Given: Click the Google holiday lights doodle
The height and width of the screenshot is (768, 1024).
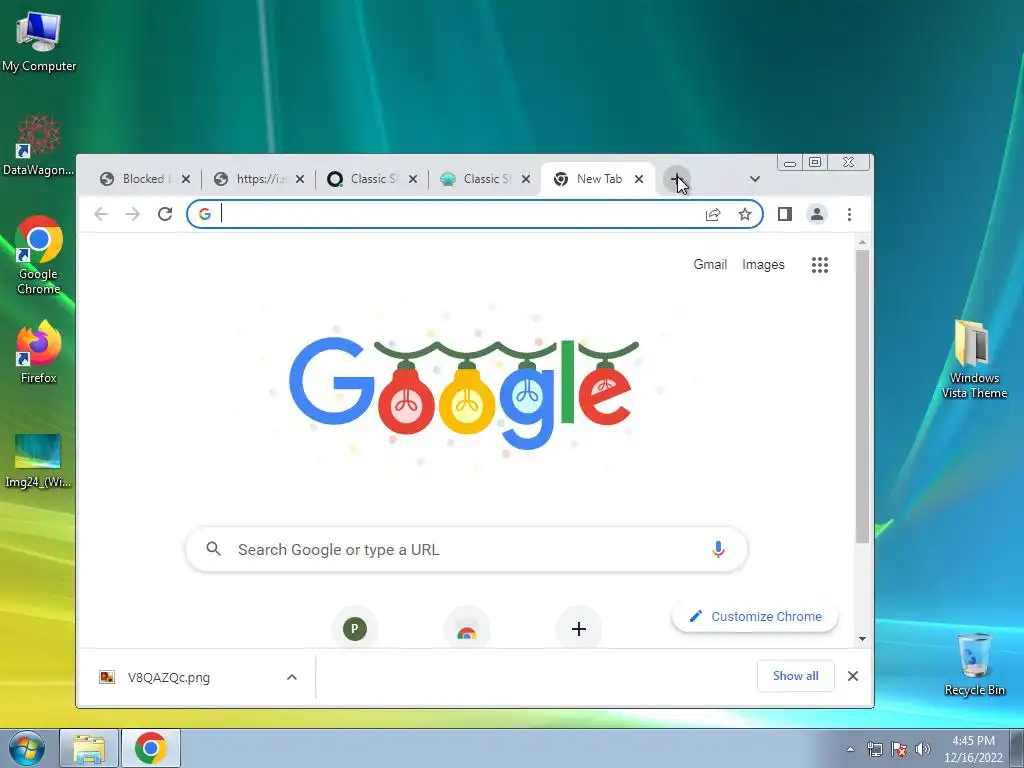Looking at the screenshot, I should click(464, 392).
